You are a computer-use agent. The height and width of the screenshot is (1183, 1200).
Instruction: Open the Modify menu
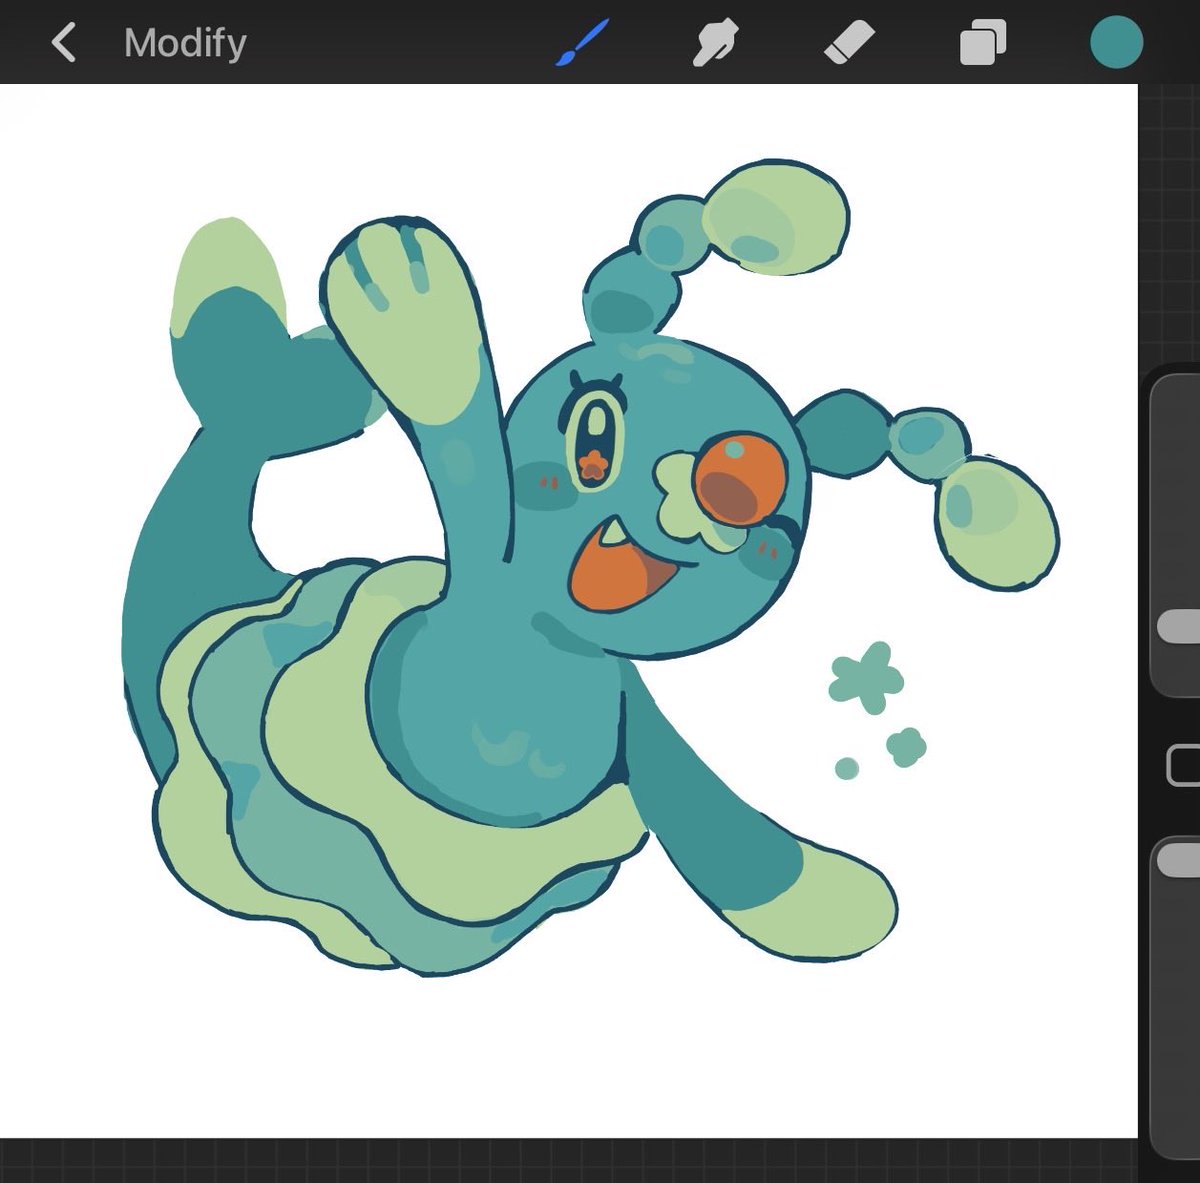185,43
